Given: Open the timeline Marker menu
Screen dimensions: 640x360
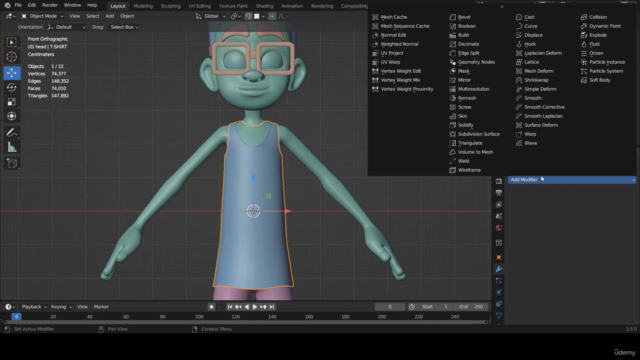Looking at the screenshot, I should [101, 307].
